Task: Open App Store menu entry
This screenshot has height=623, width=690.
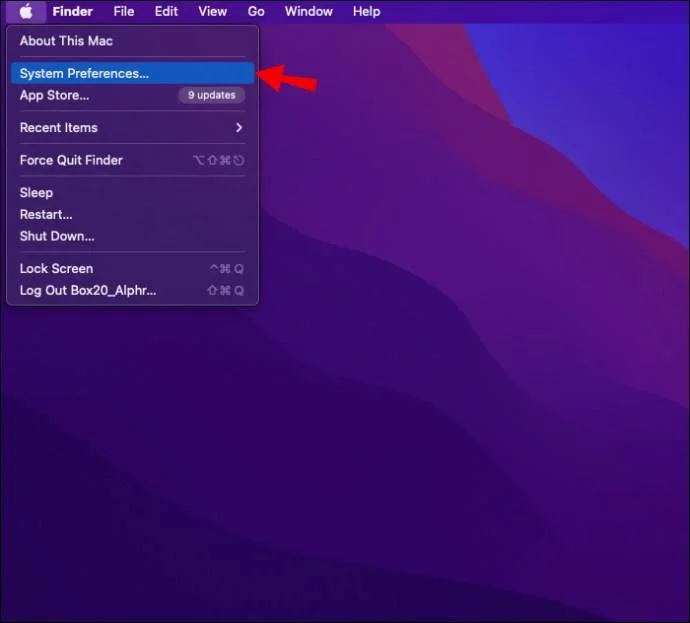Action: click(x=132, y=95)
